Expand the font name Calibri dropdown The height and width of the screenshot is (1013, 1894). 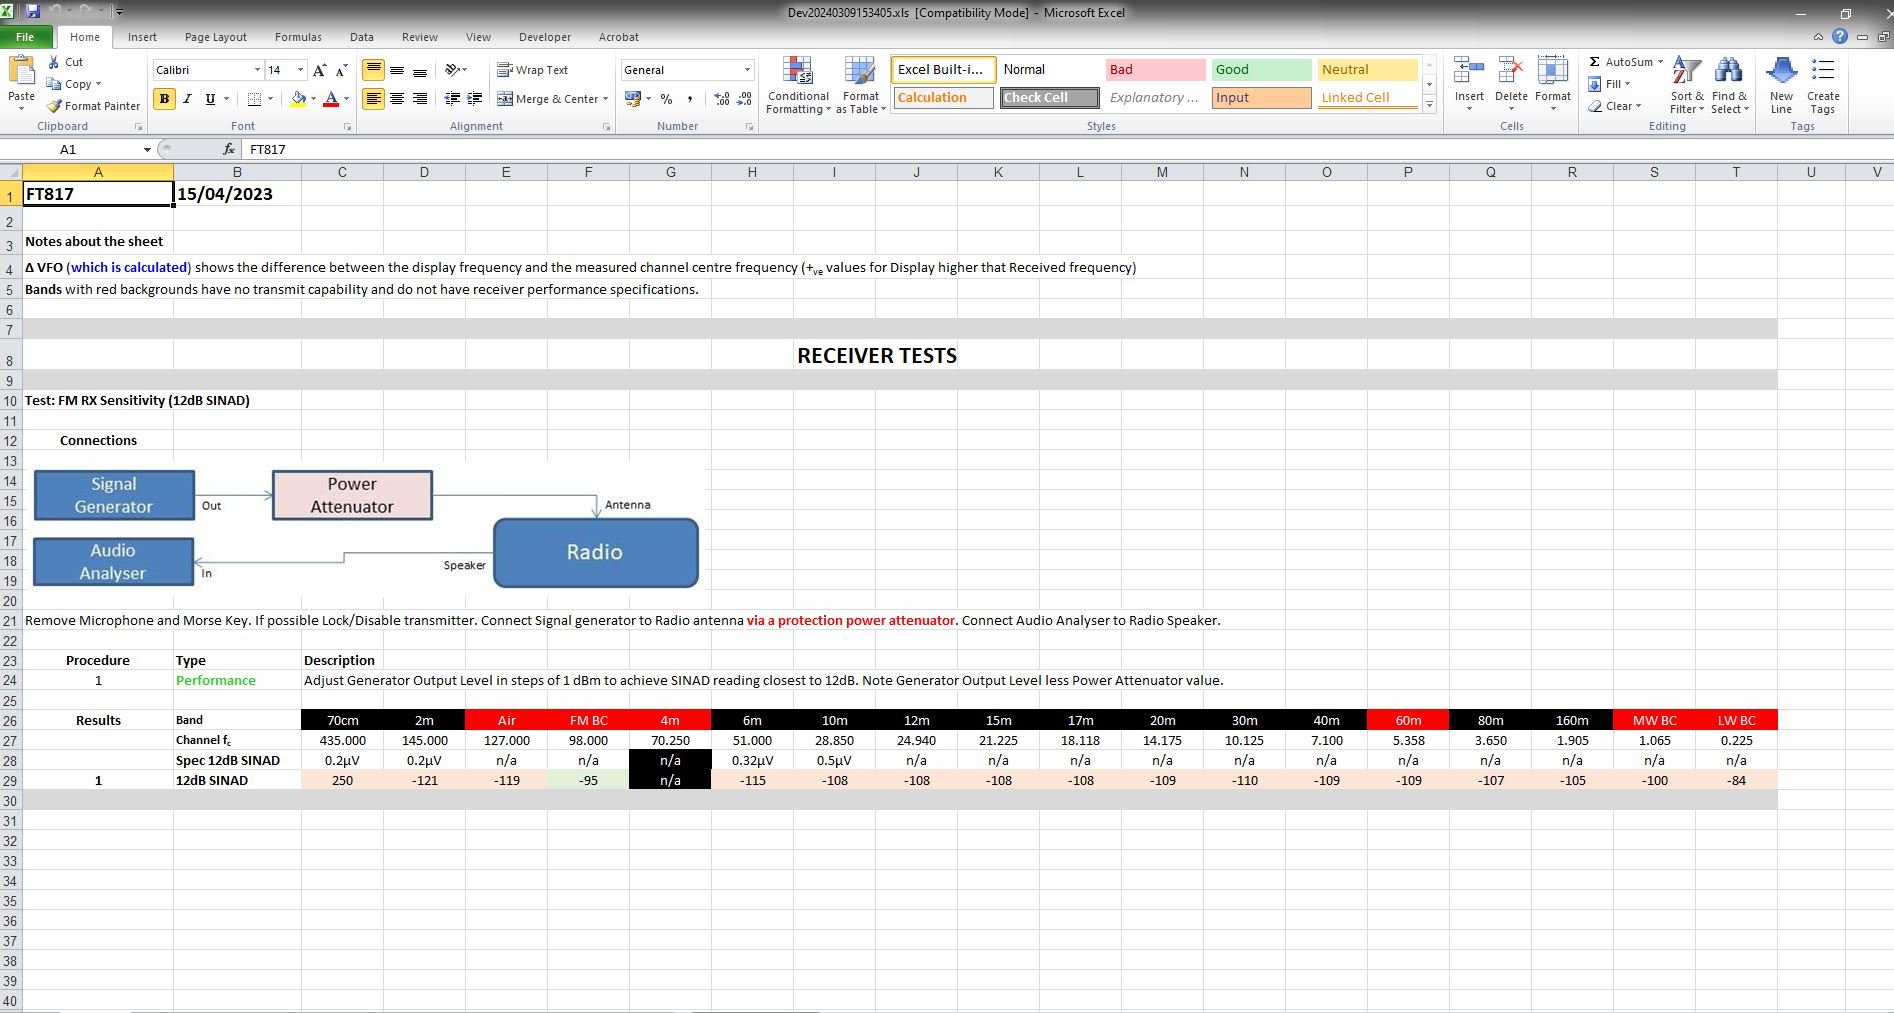click(257, 70)
